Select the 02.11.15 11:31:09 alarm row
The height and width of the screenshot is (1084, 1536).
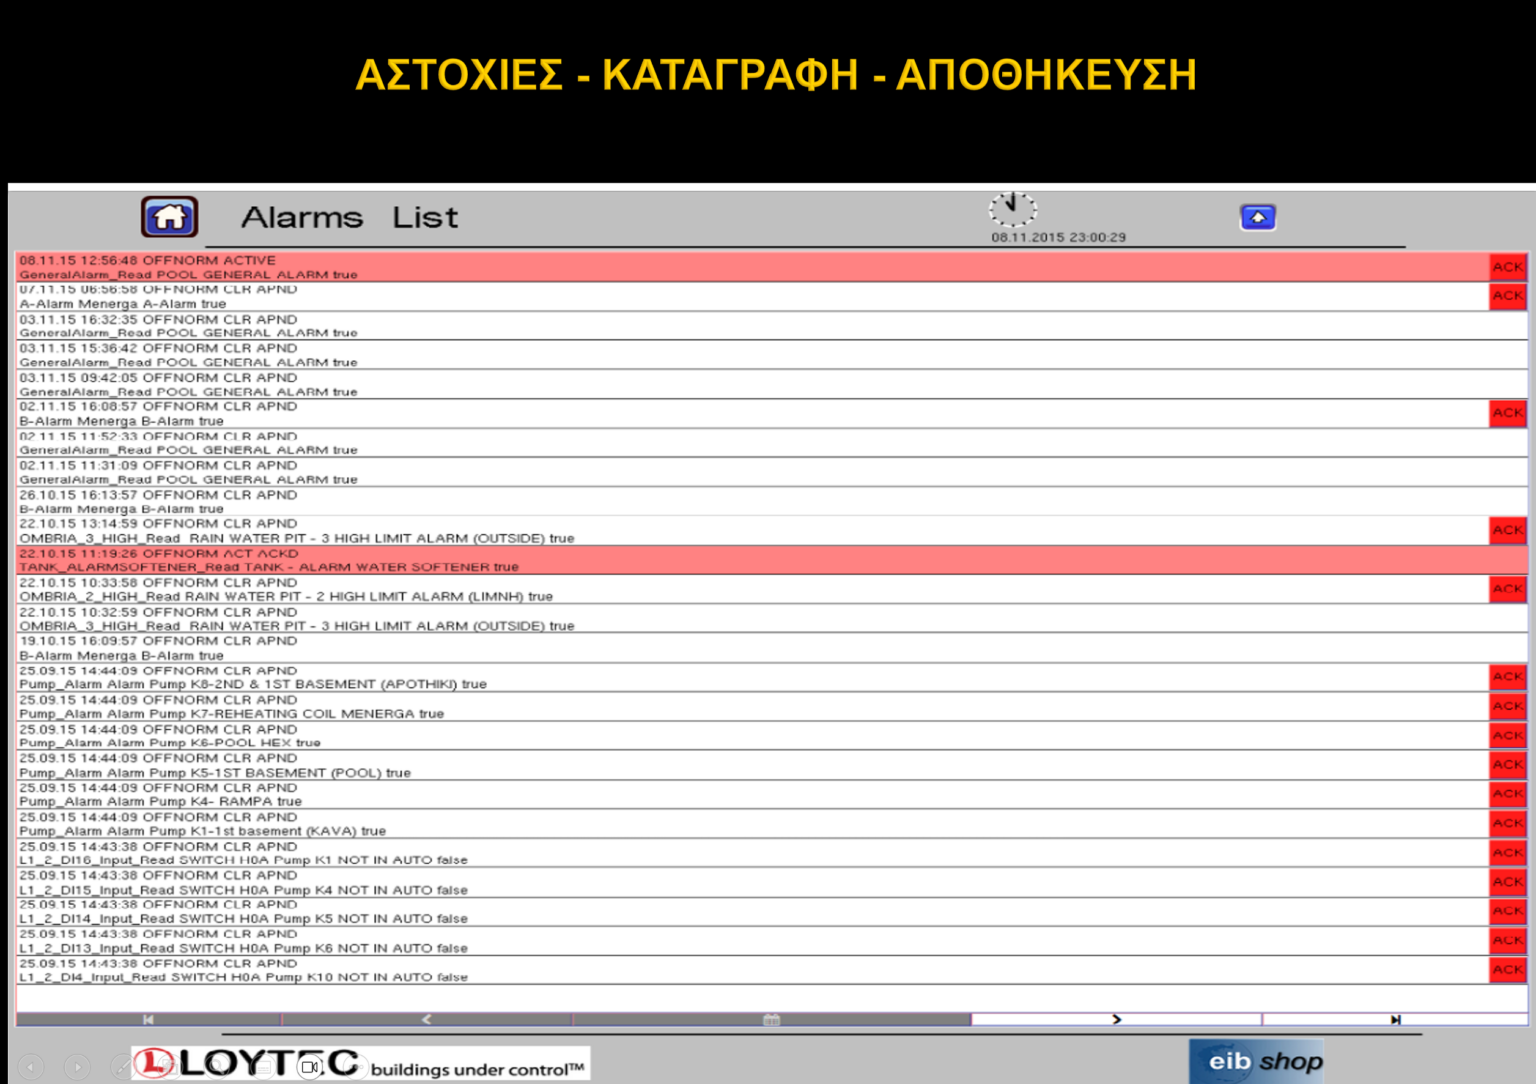point(772,472)
